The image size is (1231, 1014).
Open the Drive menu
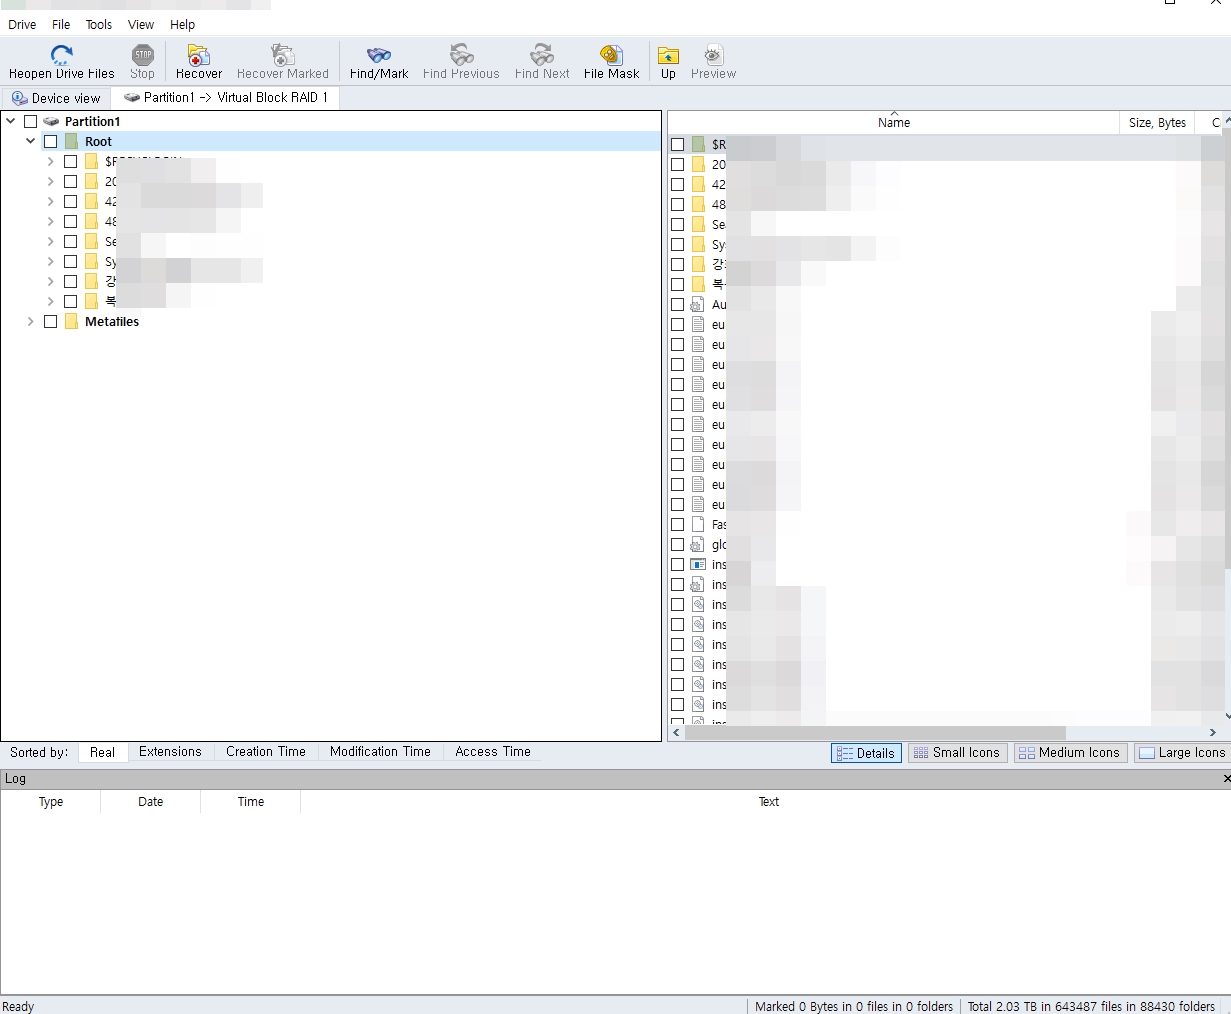tap(22, 24)
